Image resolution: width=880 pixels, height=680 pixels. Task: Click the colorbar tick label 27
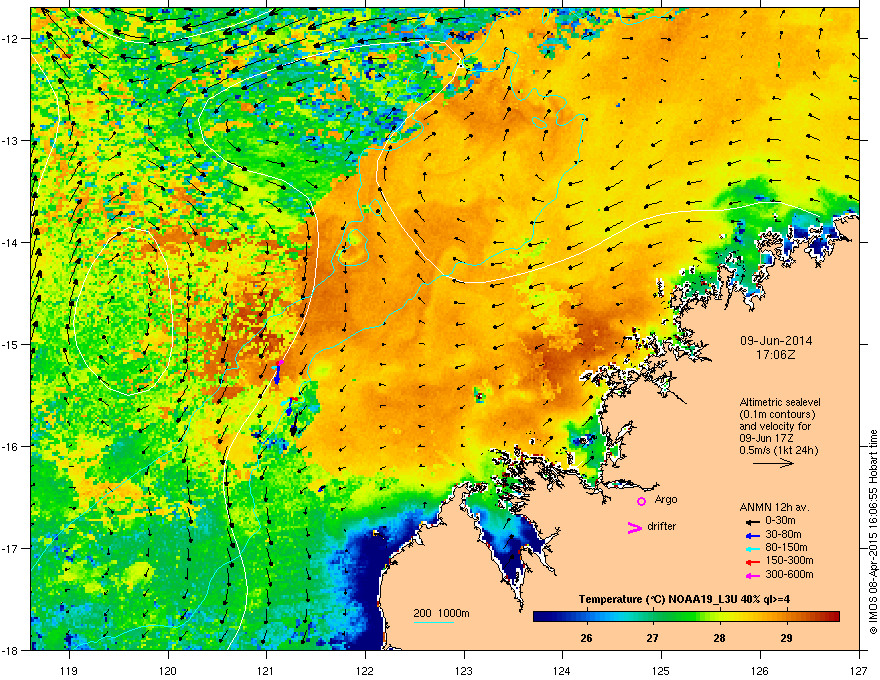652,638
